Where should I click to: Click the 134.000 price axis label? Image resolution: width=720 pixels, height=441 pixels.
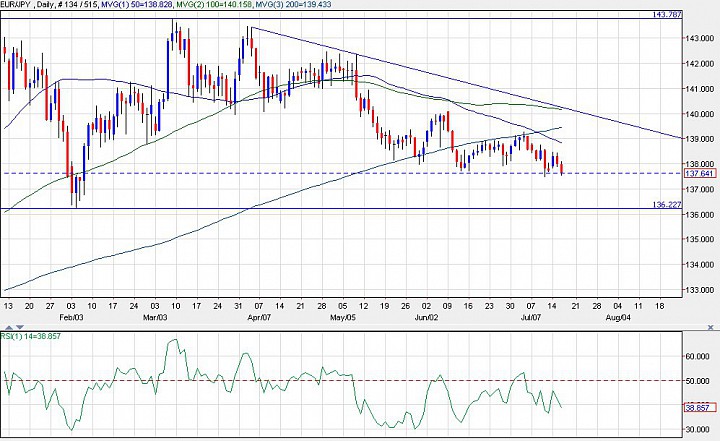pos(699,265)
